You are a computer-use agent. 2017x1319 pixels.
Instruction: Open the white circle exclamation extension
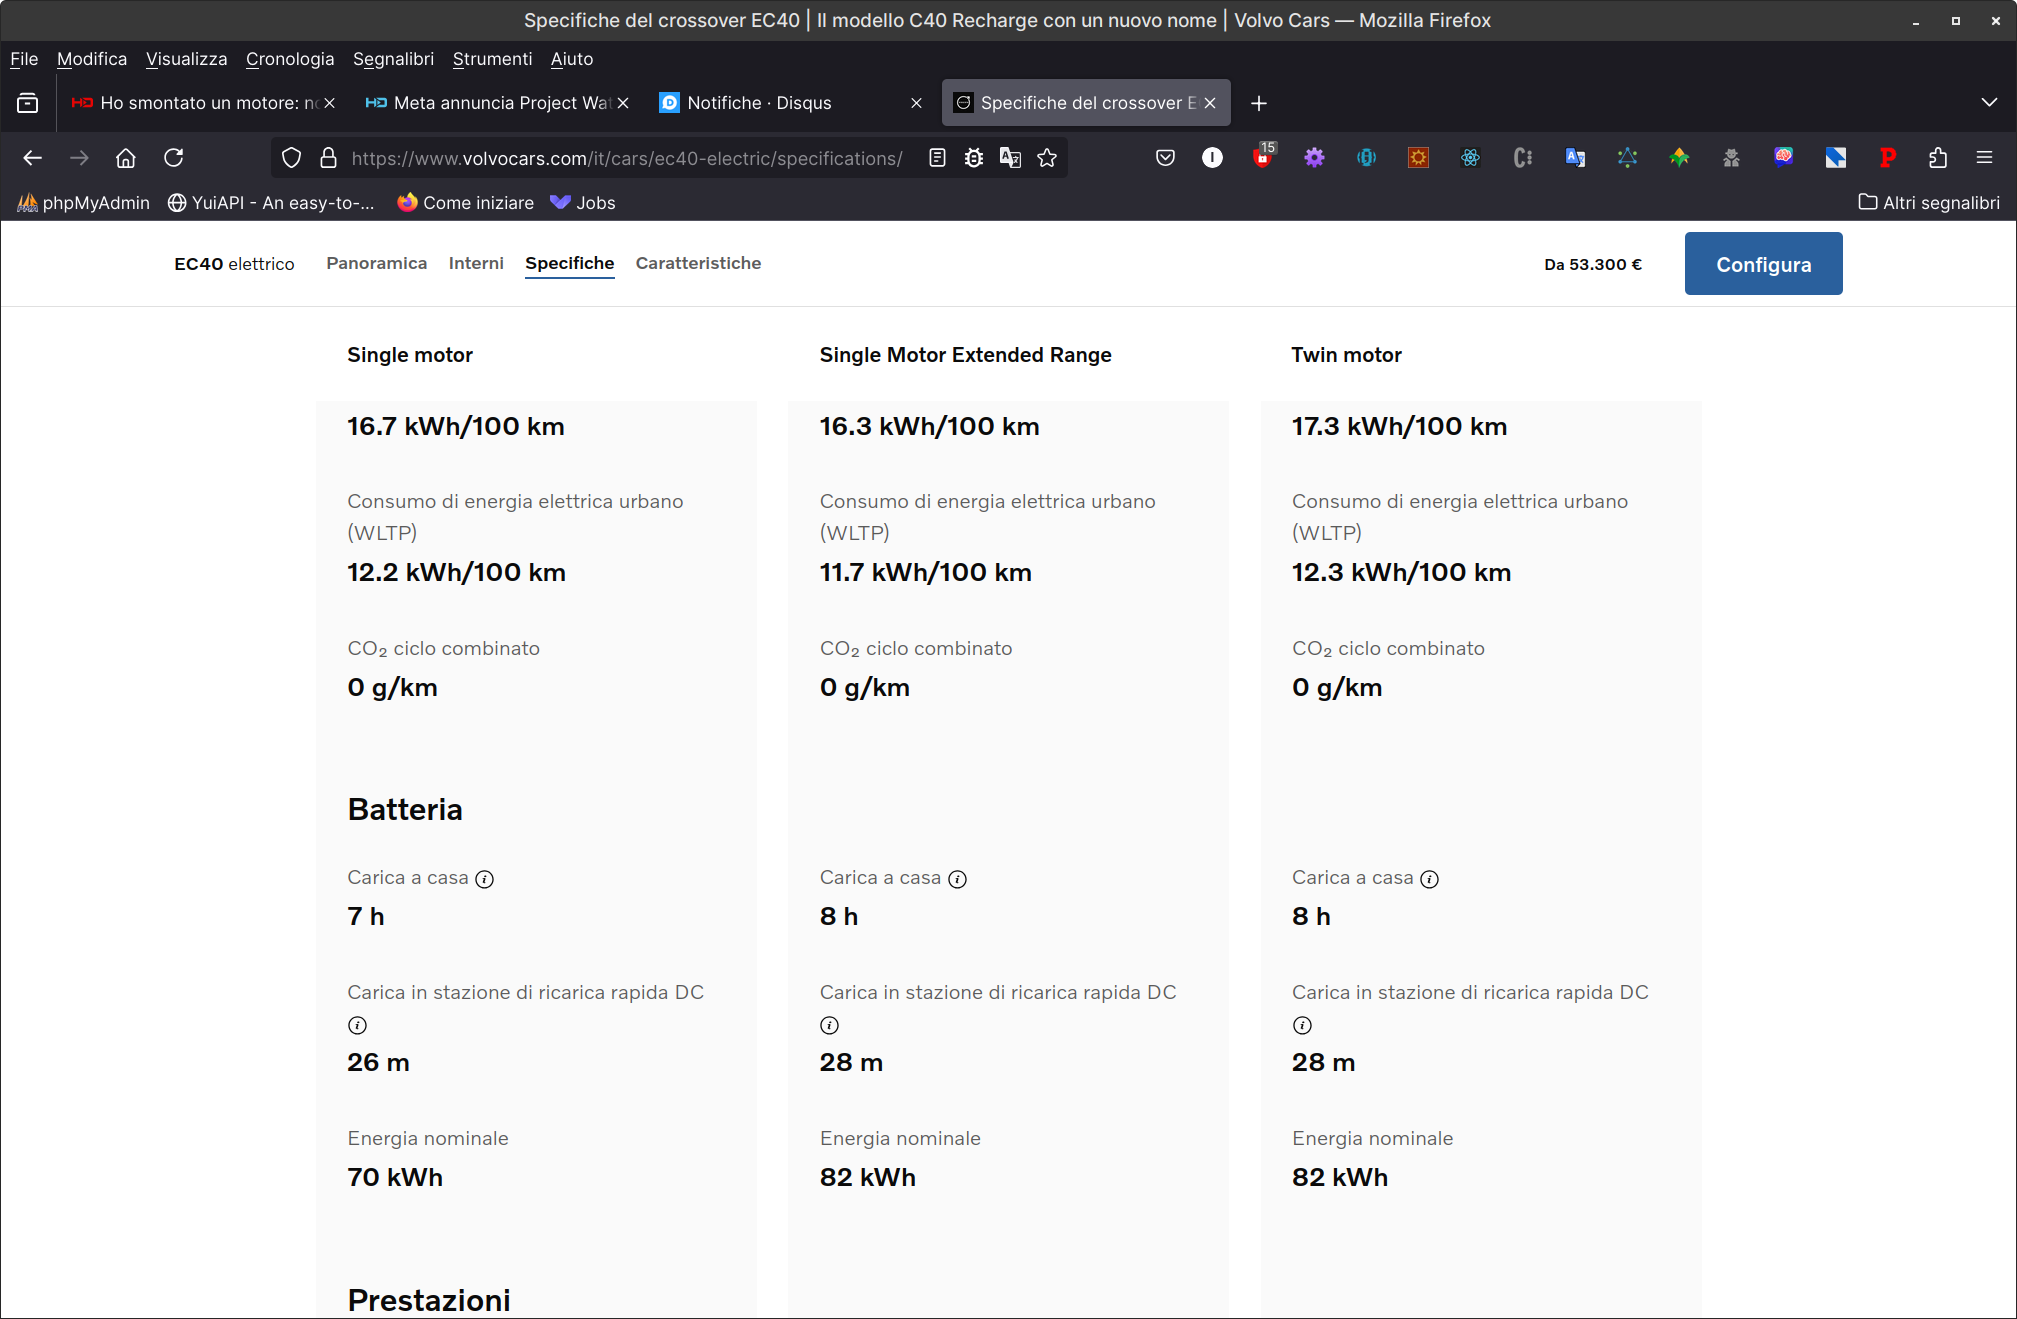tap(1212, 158)
